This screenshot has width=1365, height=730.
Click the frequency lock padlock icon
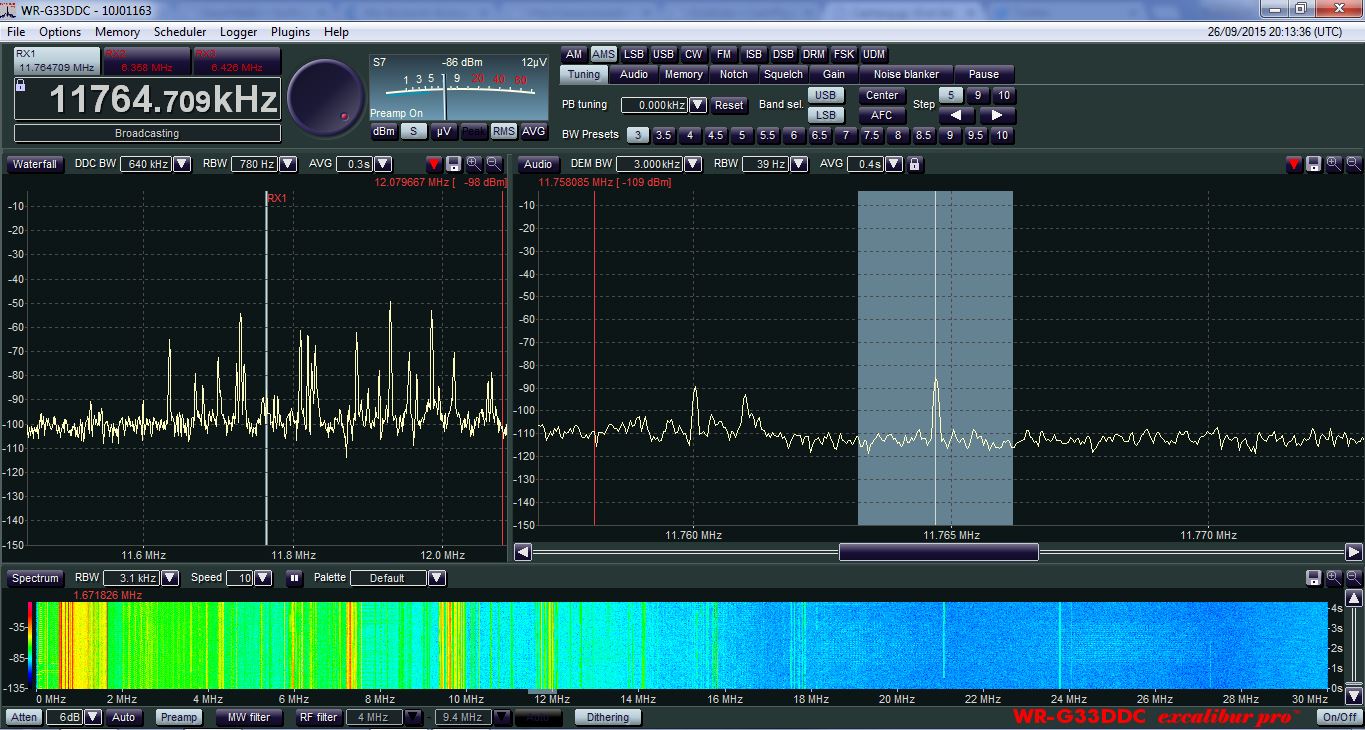point(21,87)
